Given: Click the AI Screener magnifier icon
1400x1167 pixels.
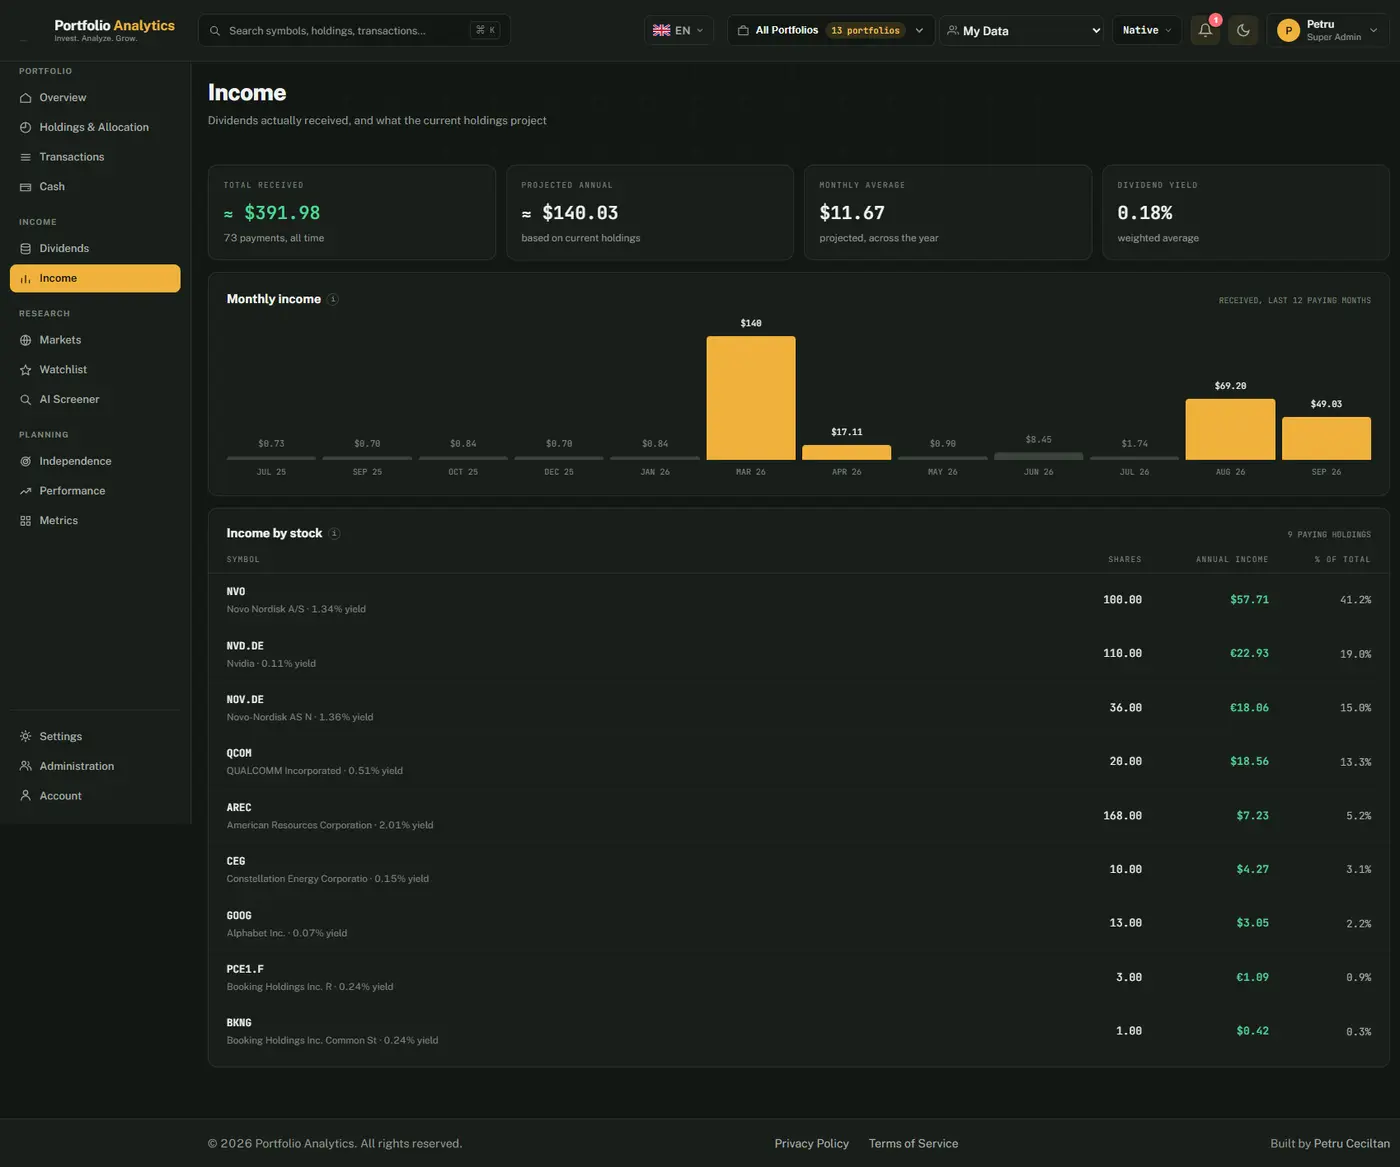Looking at the screenshot, I should point(26,400).
